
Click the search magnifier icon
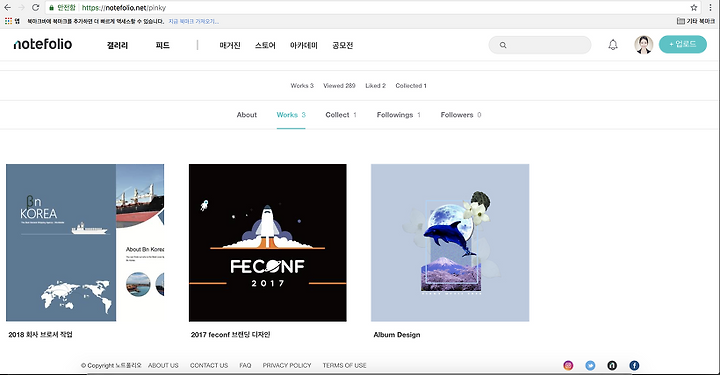503,45
